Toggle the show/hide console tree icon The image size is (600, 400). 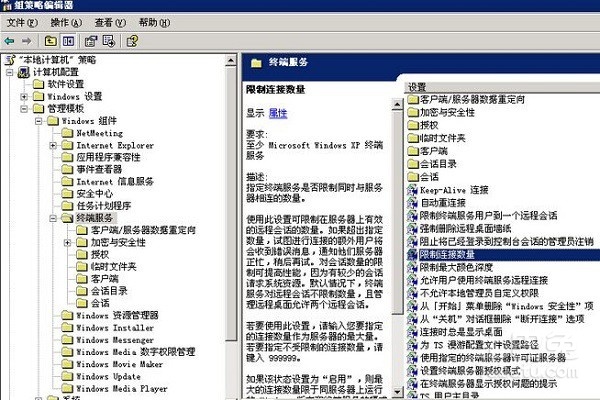pos(68,41)
